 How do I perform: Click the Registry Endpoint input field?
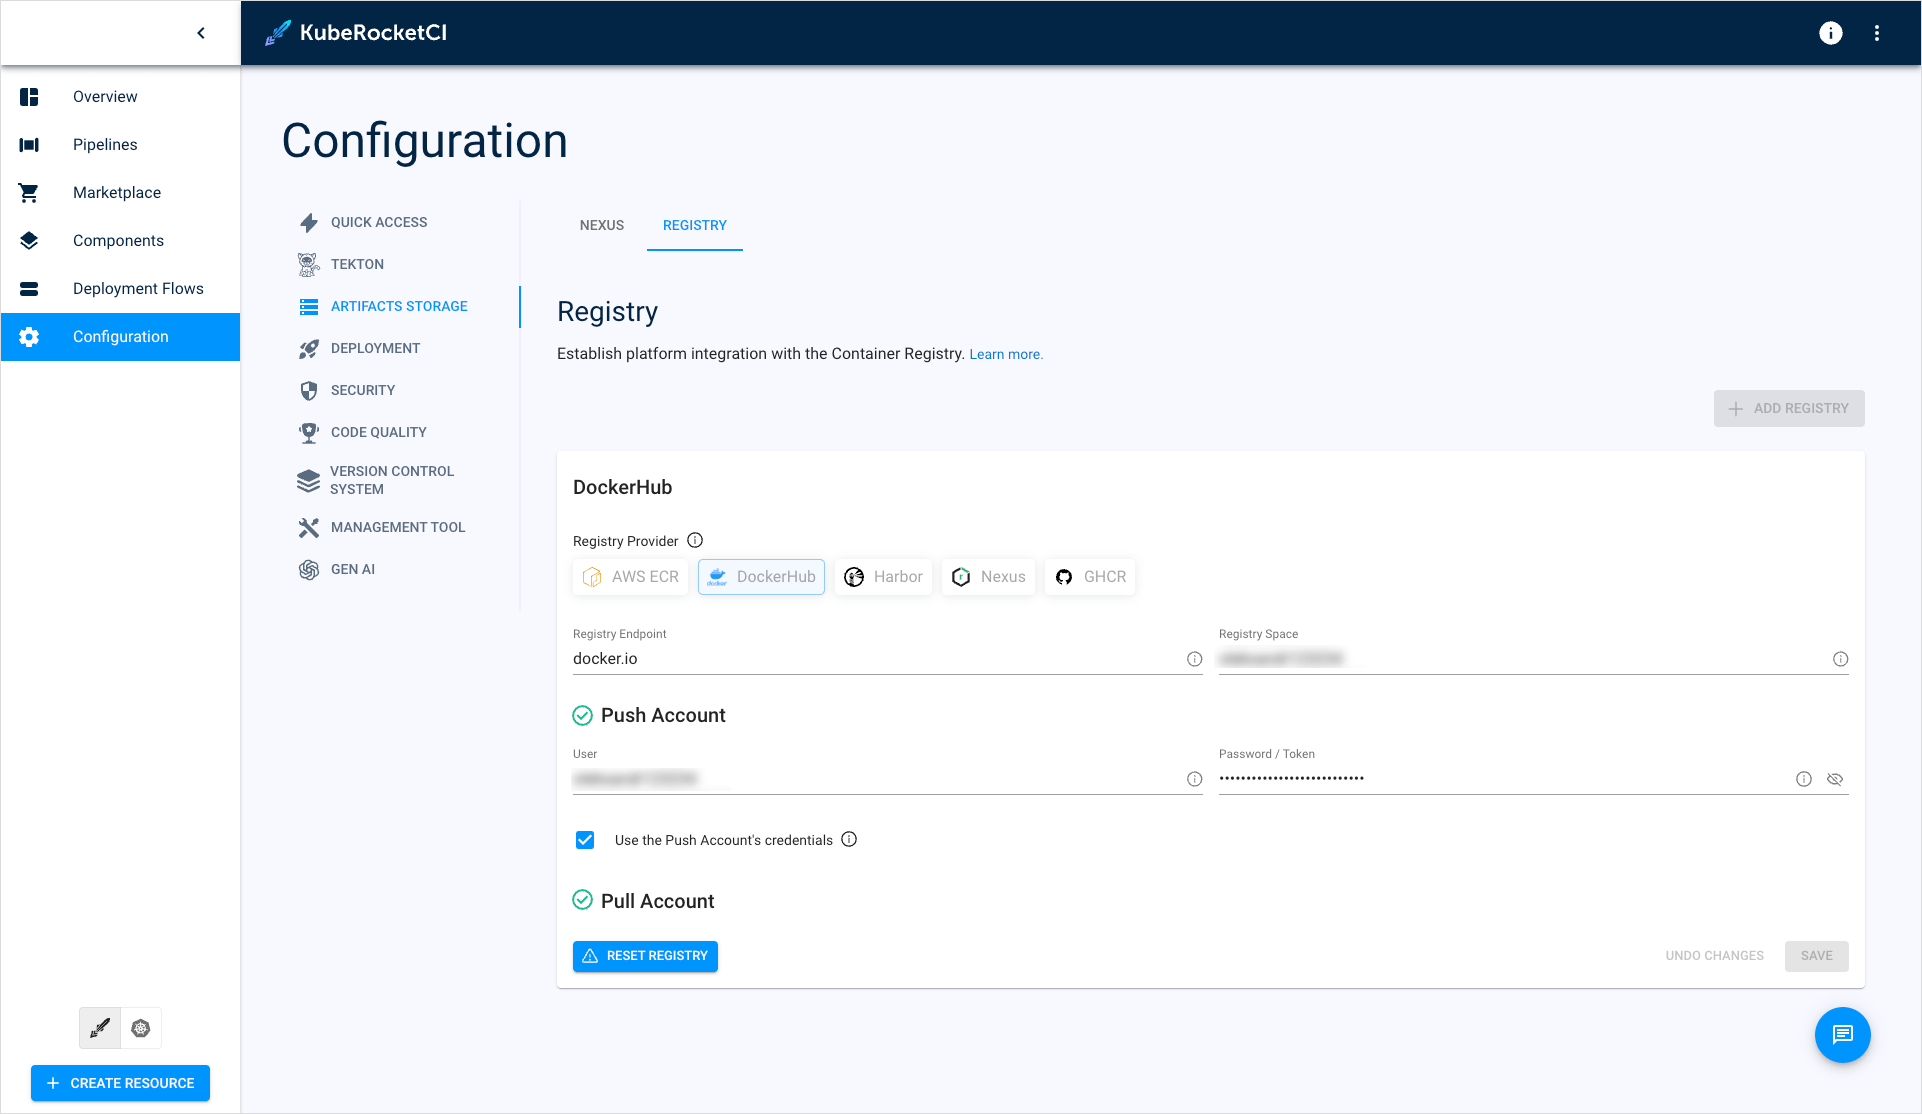click(880, 658)
